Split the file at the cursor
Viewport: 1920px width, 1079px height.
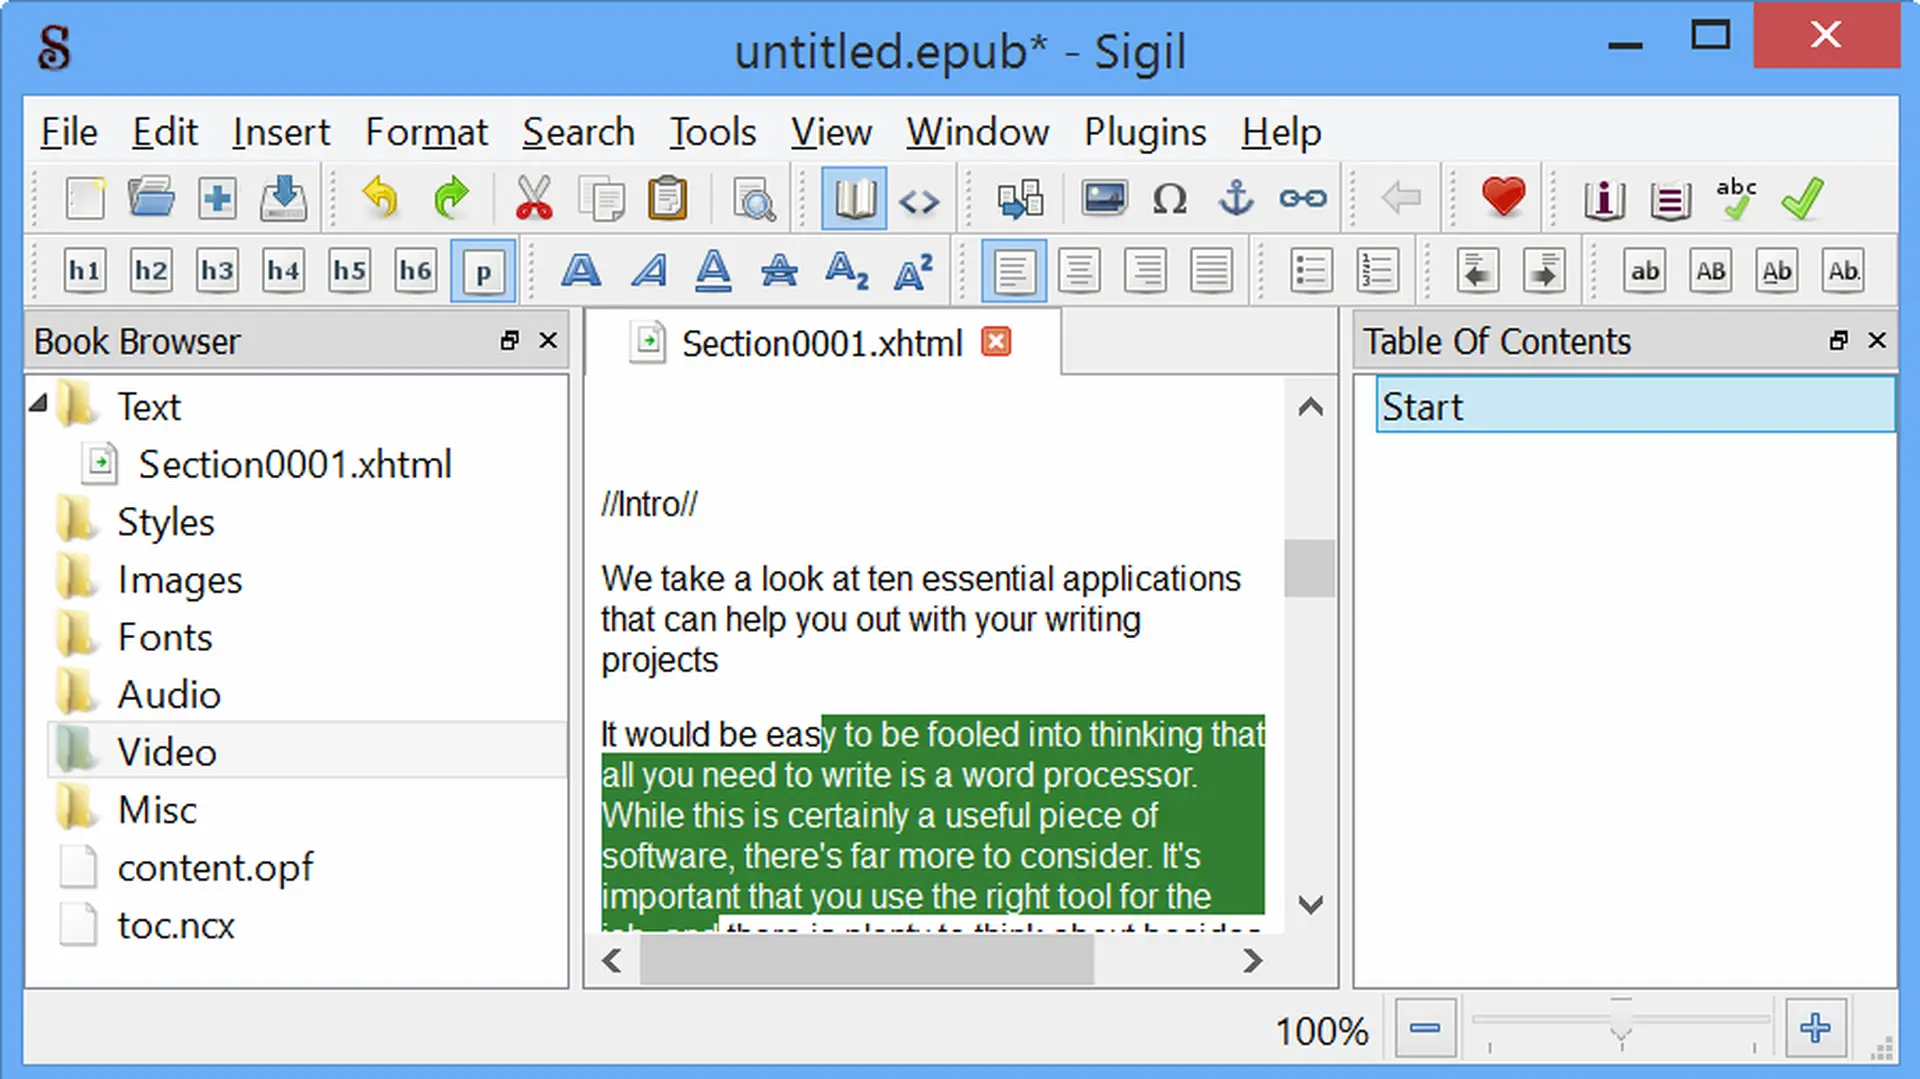point(1021,199)
